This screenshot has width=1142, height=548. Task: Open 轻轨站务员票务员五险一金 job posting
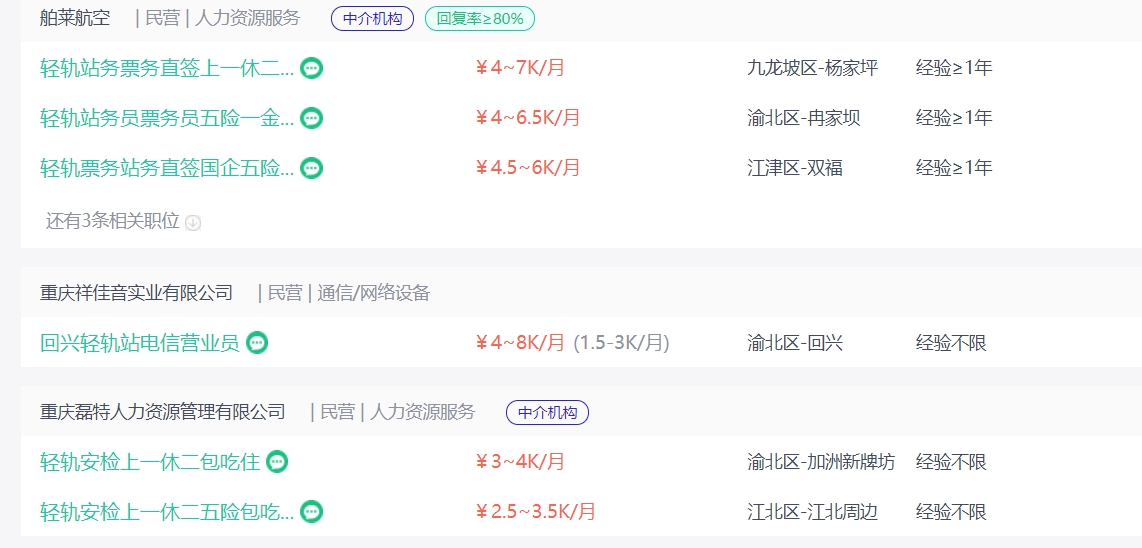[x=168, y=118]
